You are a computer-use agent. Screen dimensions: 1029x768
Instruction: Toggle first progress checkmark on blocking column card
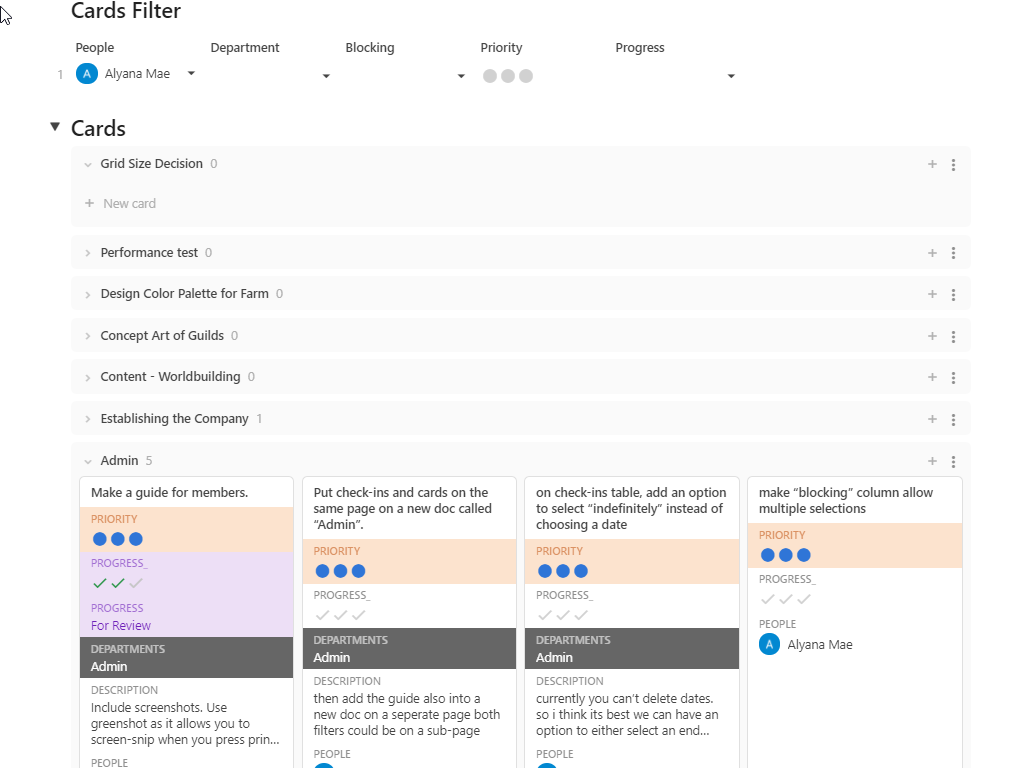coord(768,599)
